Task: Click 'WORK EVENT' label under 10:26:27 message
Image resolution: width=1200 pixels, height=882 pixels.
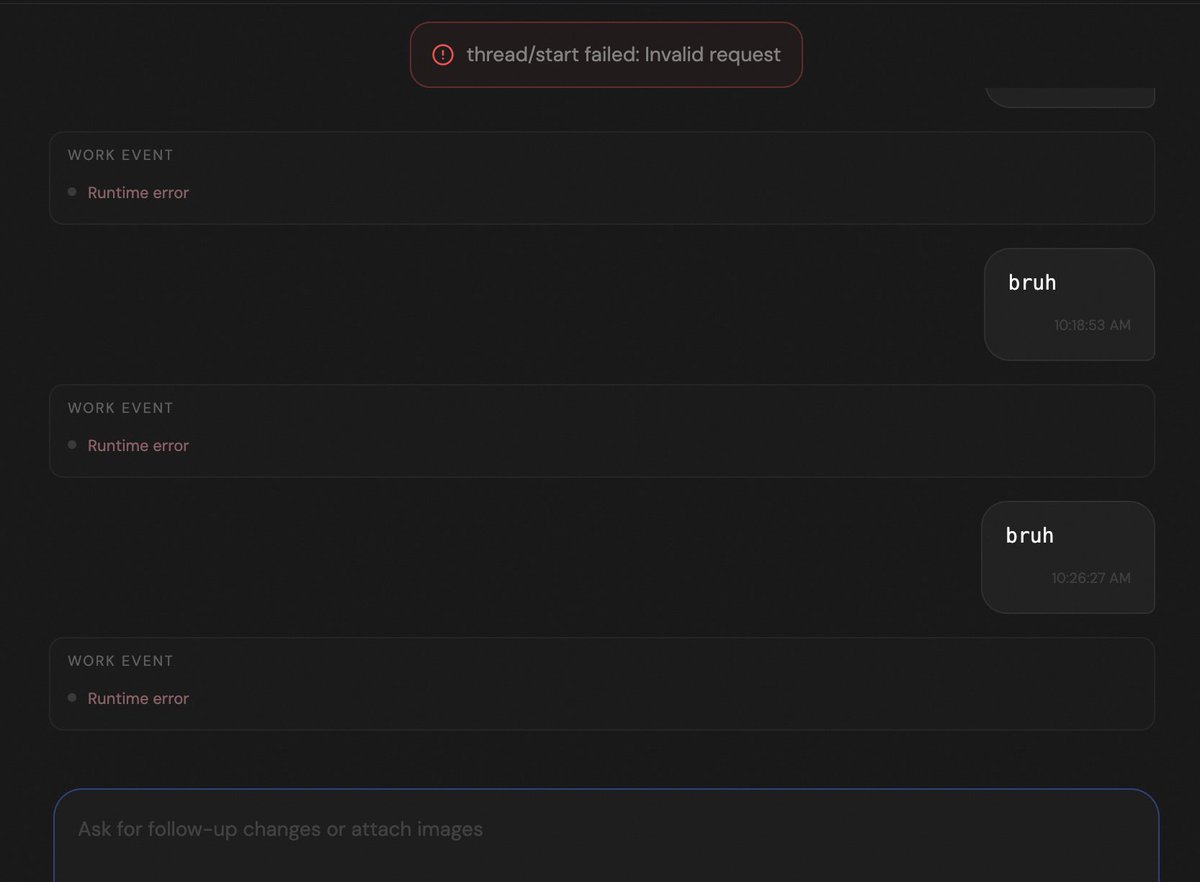Action: [120, 661]
